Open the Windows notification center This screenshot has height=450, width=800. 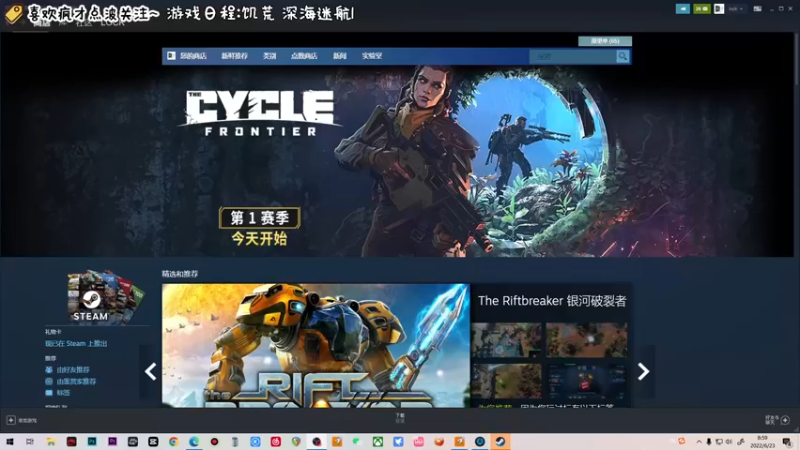[x=787, y=442]
